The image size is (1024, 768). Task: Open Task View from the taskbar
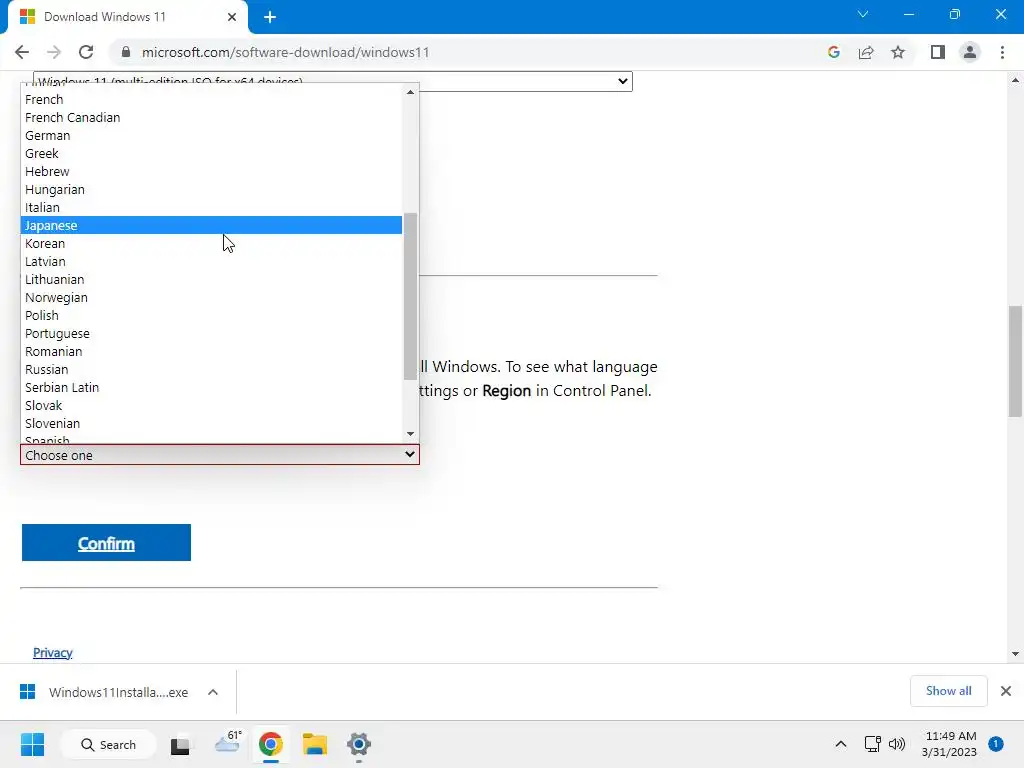pyautogui.click(x=180, y=745)
